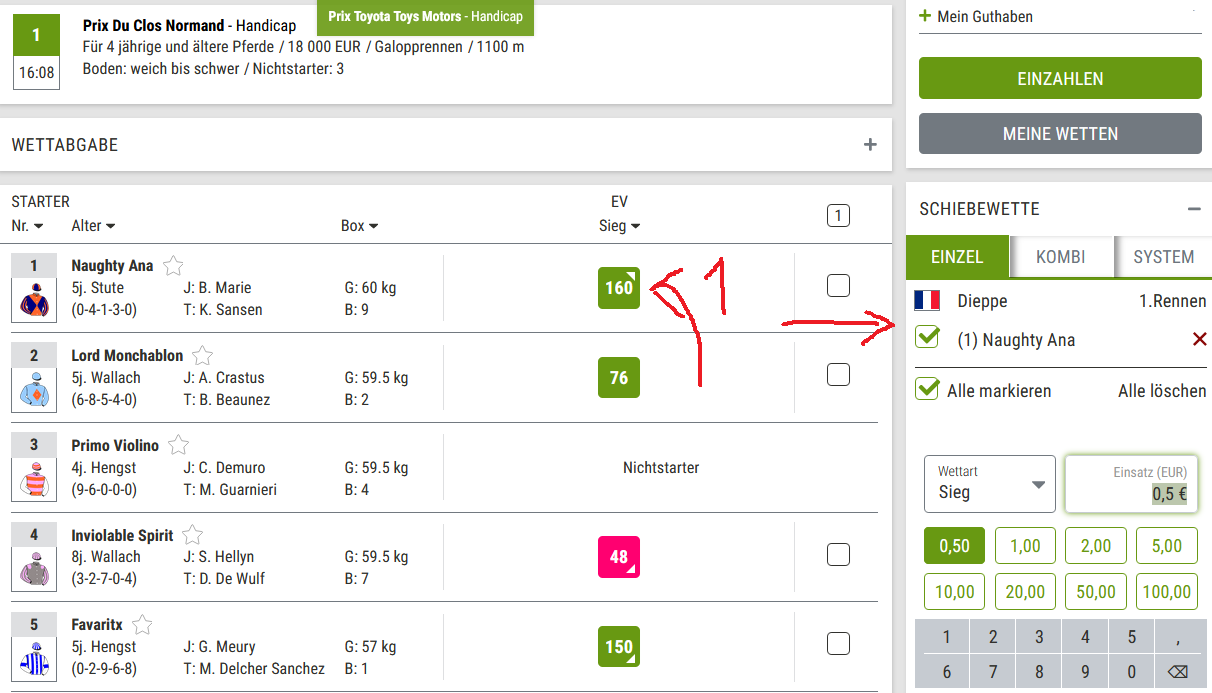Open the Wettart Sieg dropdown
Screen dimensions: 1212x693
point(990,484)
